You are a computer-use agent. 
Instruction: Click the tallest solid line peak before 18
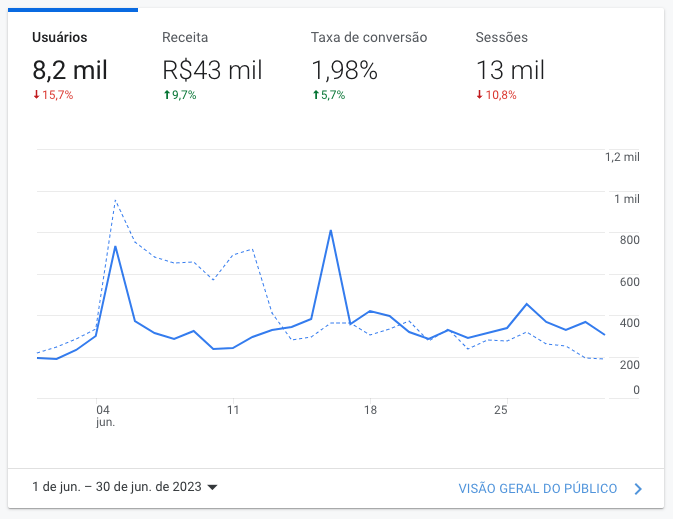pos(330,231)
